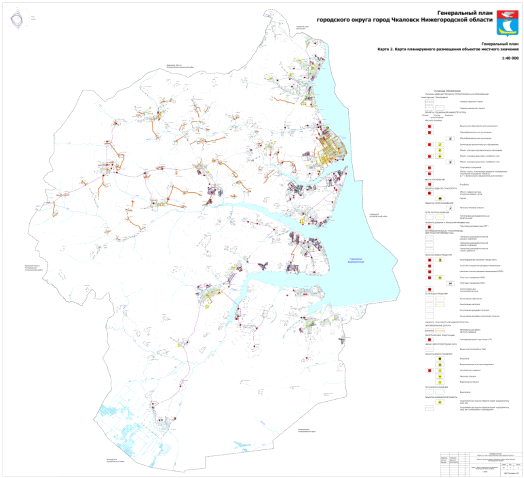The image size is (524, 478).
Task: Click the 'Карта 2' map subtitle line
Action: click(x=448, y=49)
